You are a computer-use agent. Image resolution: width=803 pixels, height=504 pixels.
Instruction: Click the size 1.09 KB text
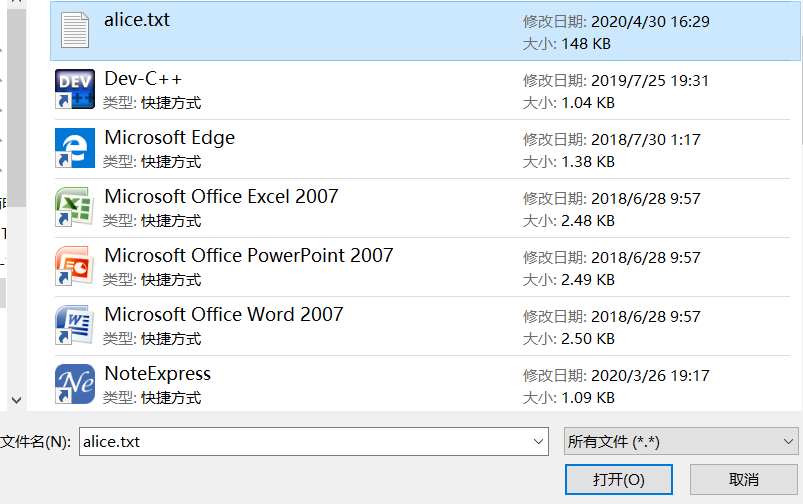click(x=588, y=397)
